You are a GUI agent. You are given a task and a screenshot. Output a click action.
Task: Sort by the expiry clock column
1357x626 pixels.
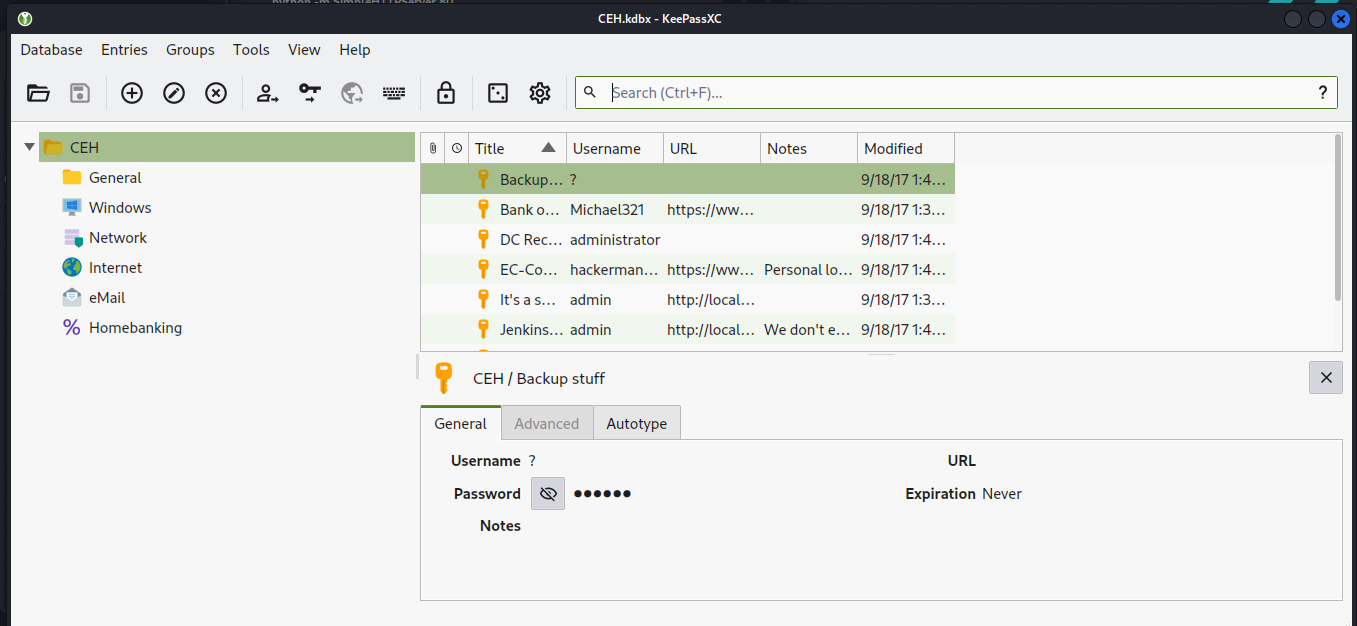(457, 148)
